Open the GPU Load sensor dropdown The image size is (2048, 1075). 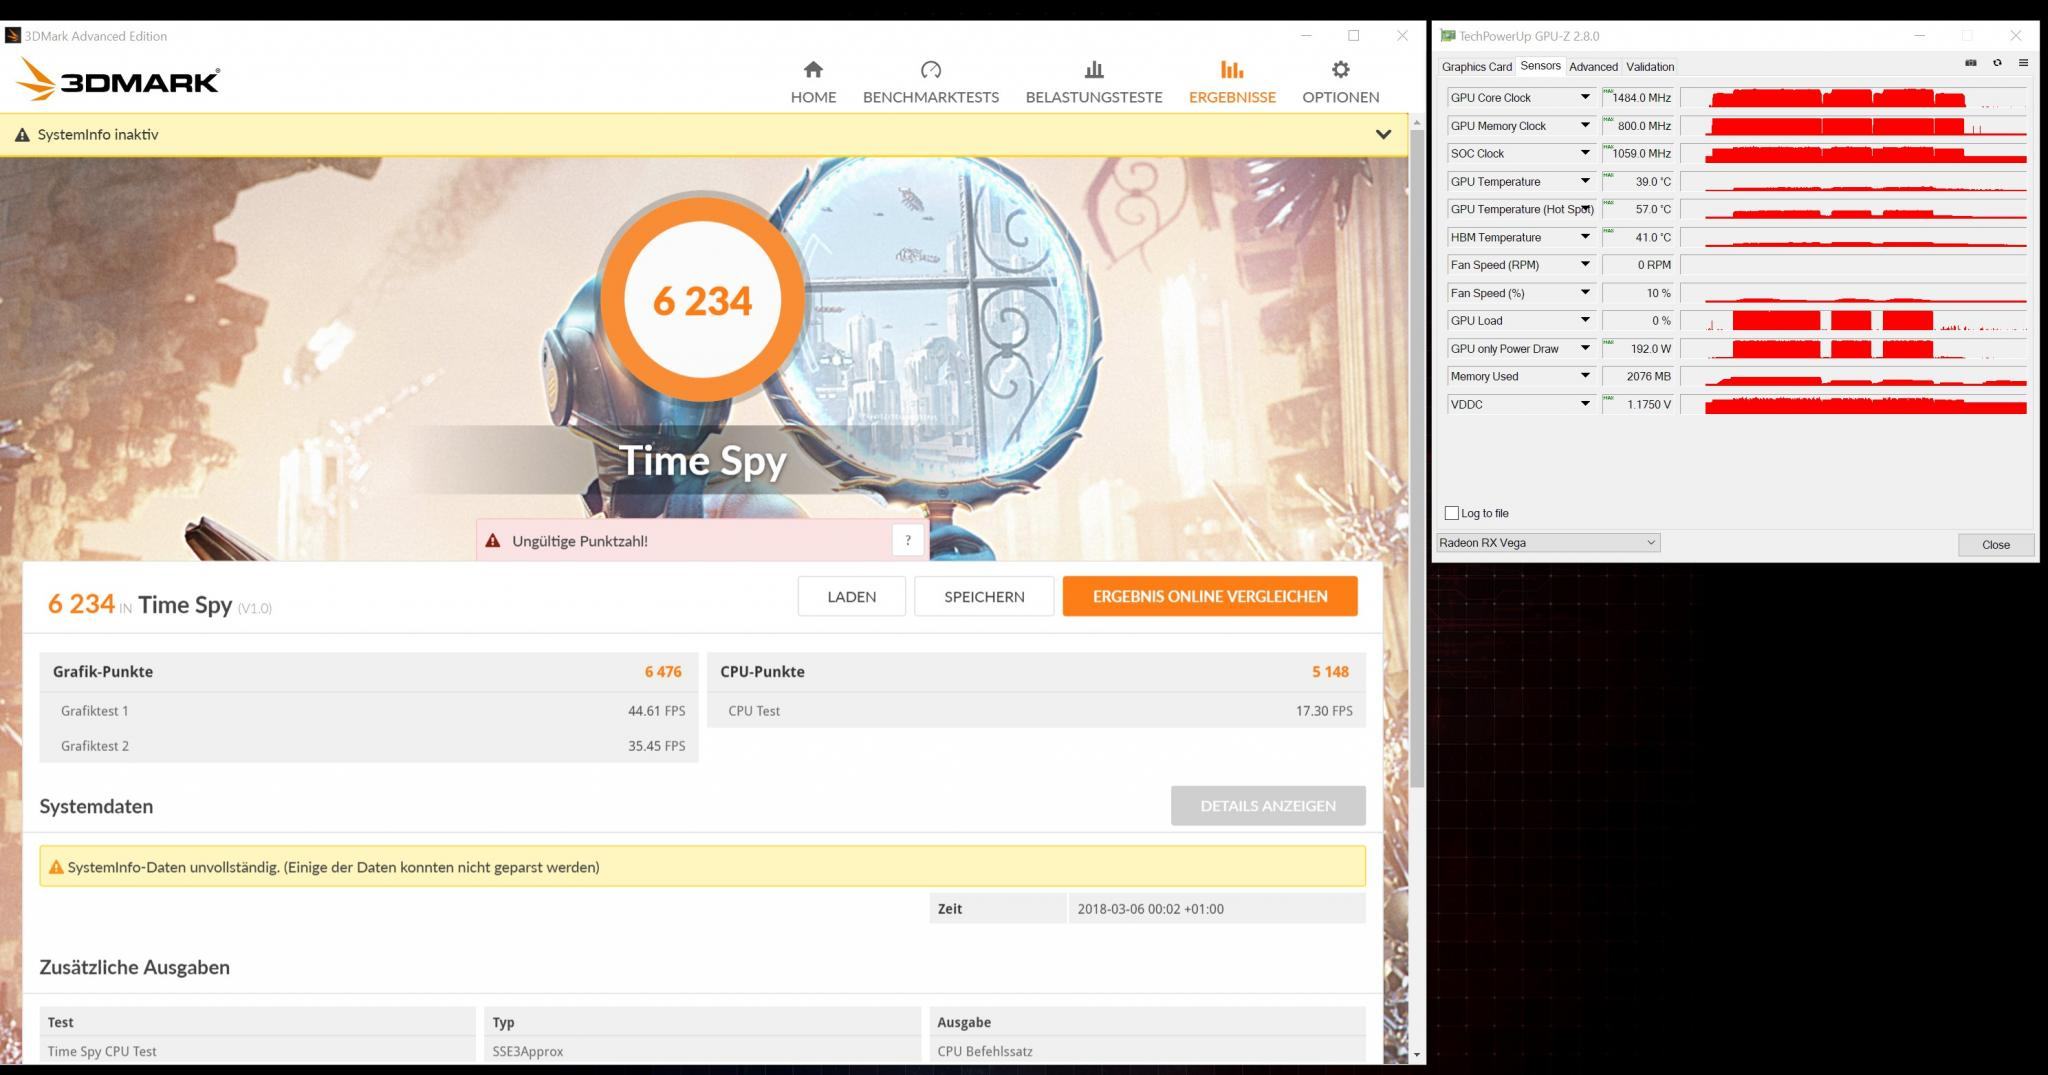coord(1585,320)
